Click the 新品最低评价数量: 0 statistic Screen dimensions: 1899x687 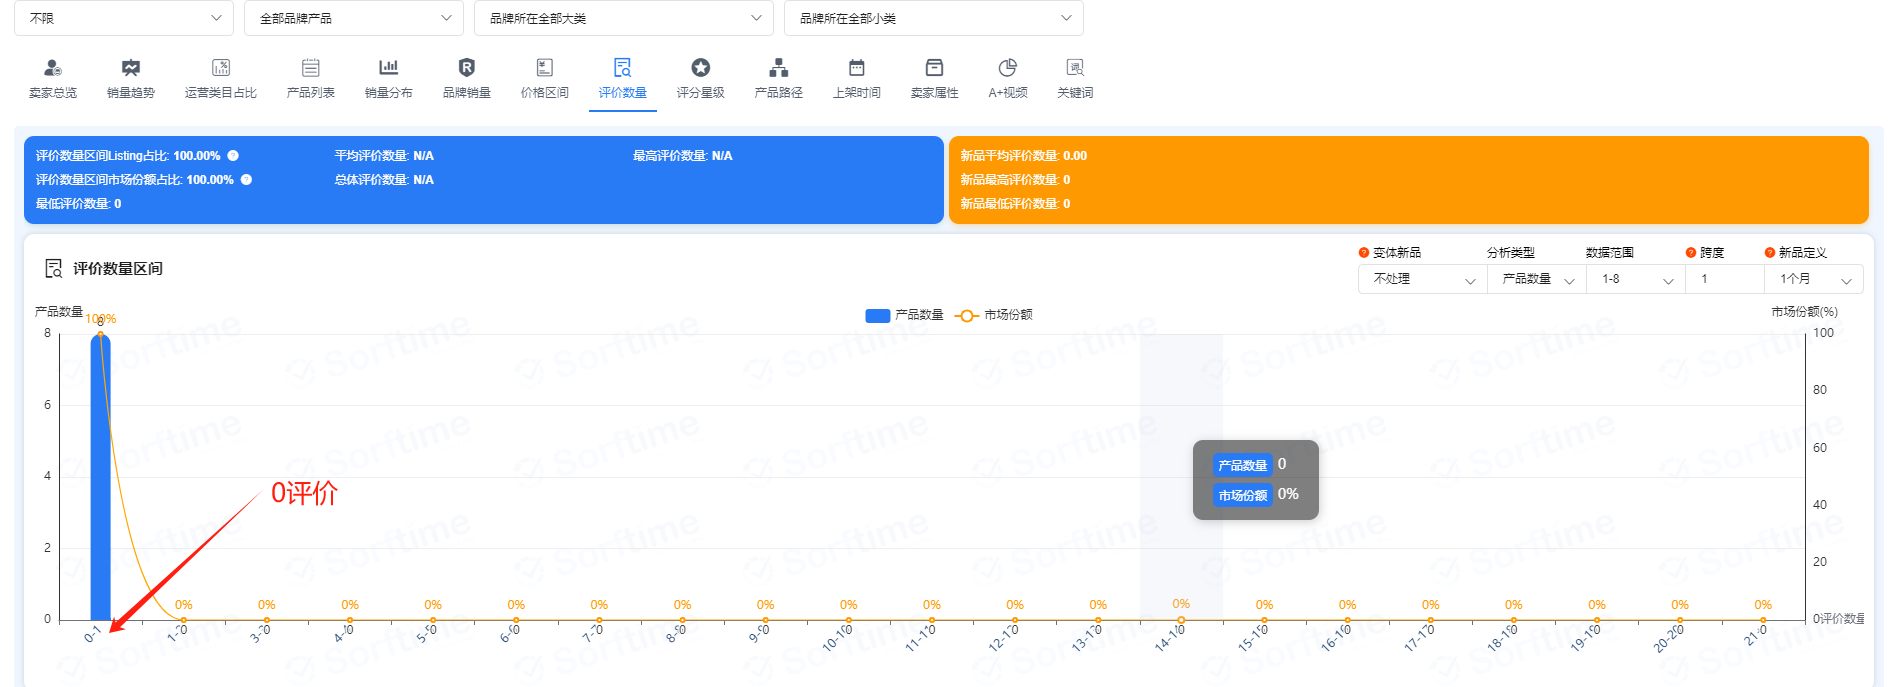[x=1015, y=204]
